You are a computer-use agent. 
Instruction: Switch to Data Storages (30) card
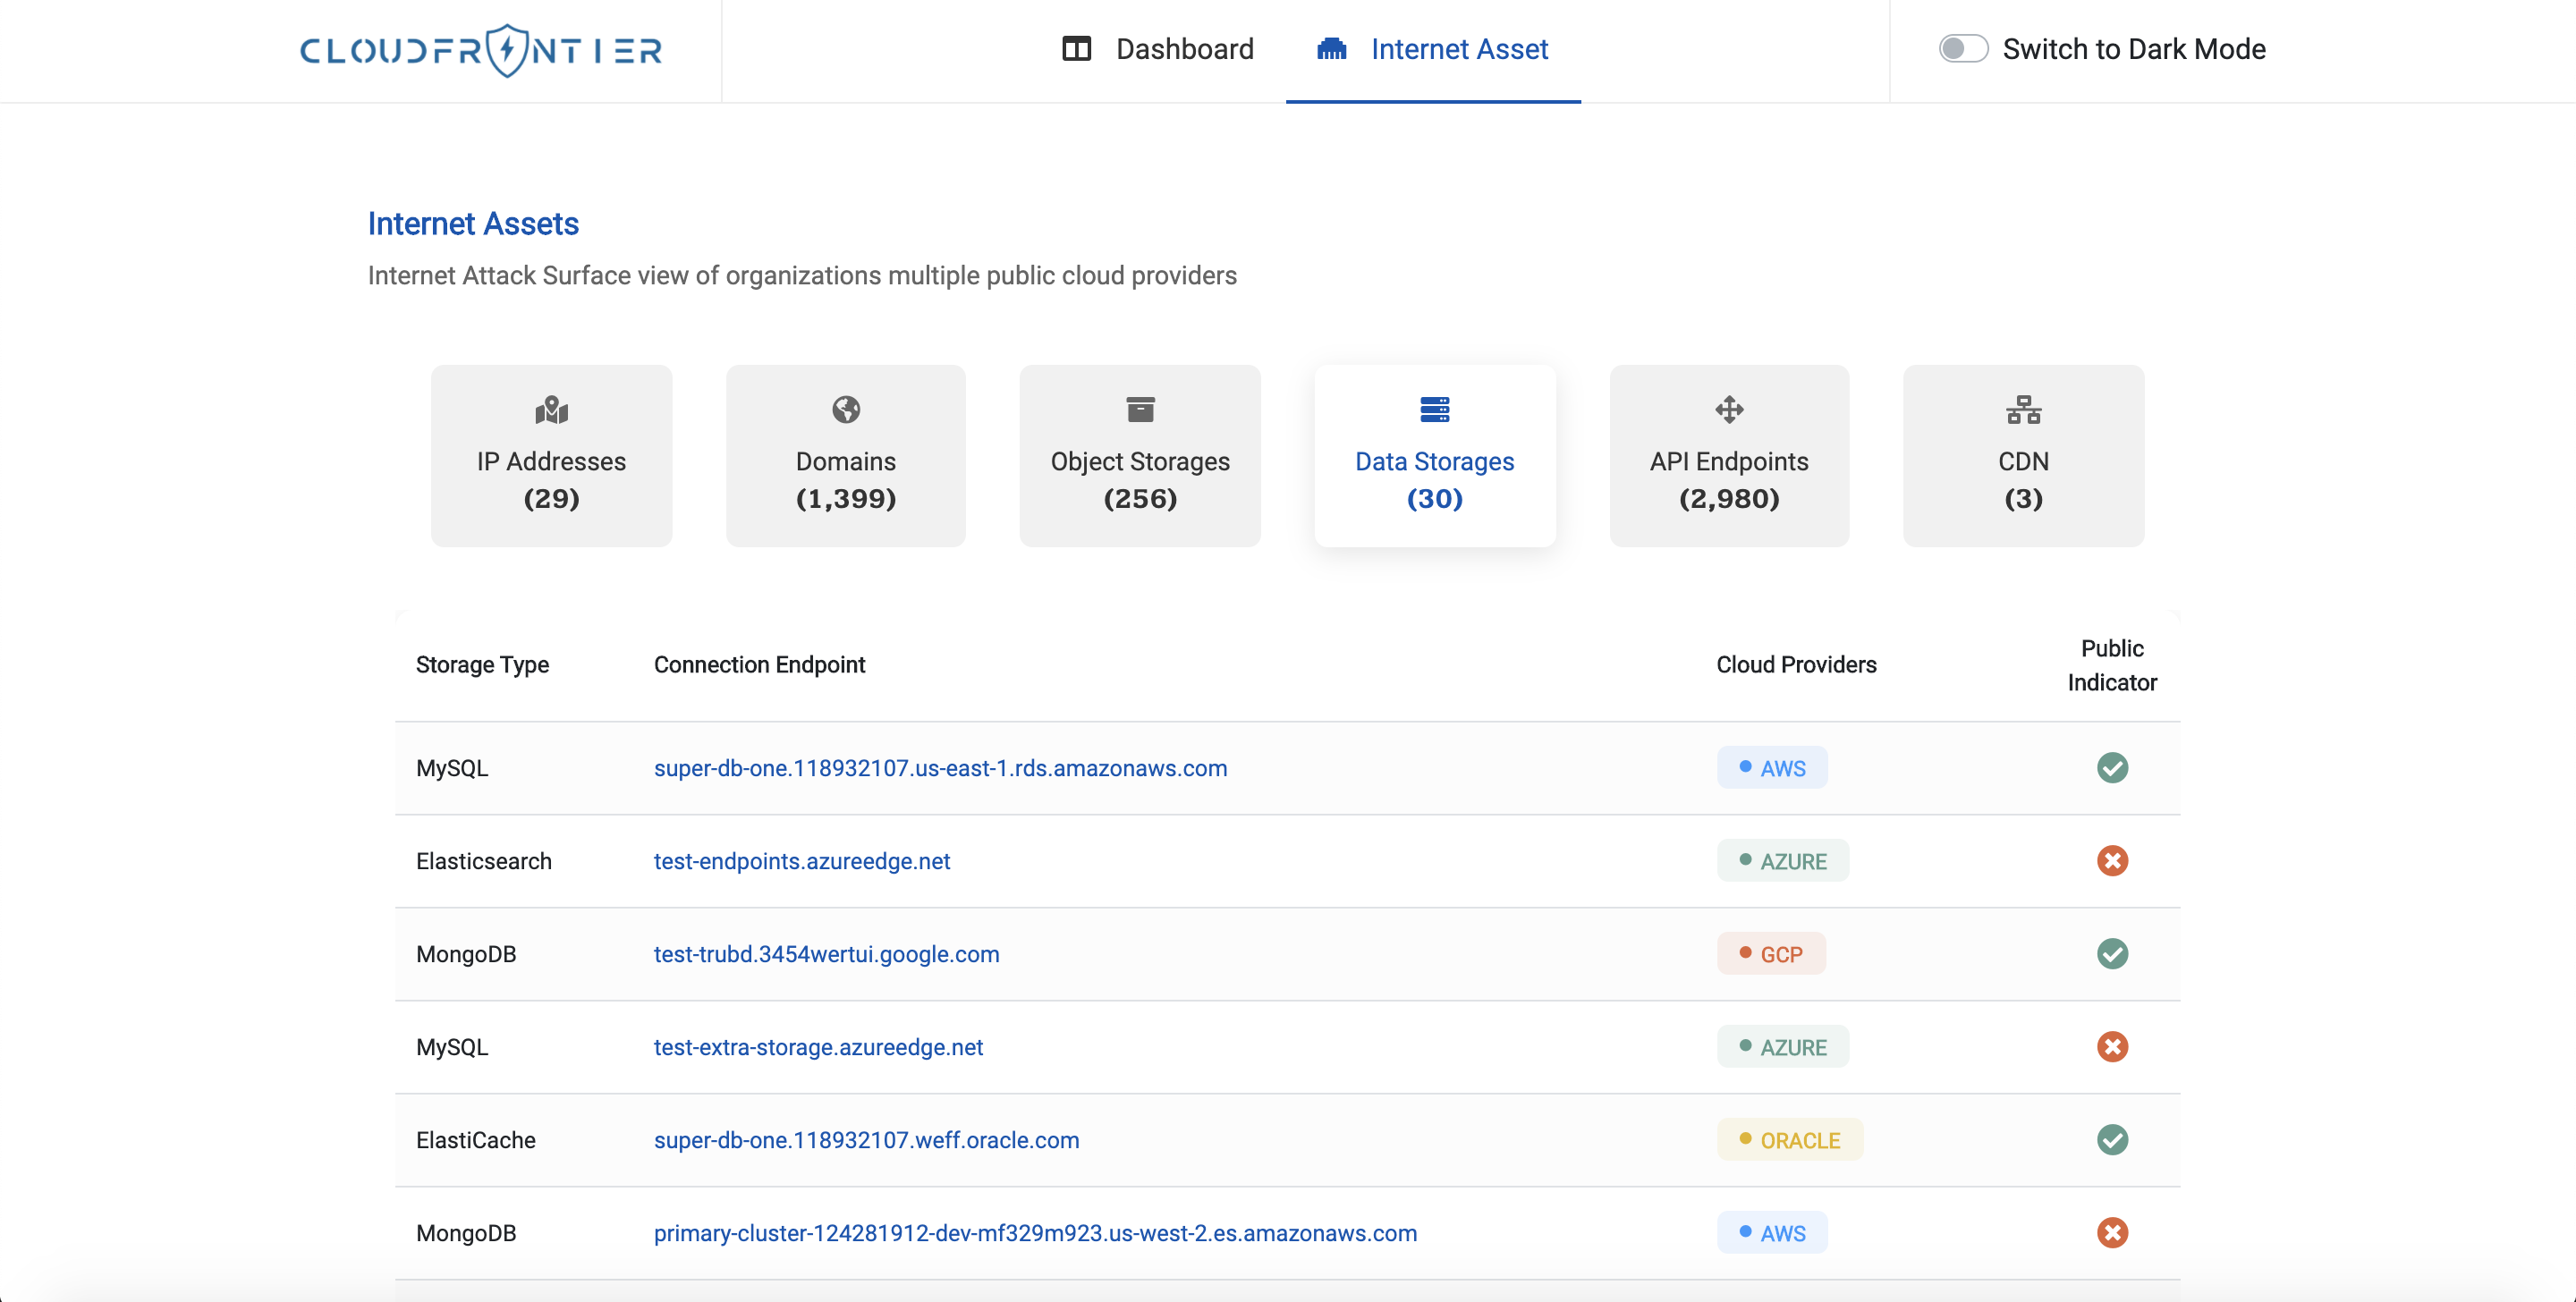click(x=1433, y=456)
